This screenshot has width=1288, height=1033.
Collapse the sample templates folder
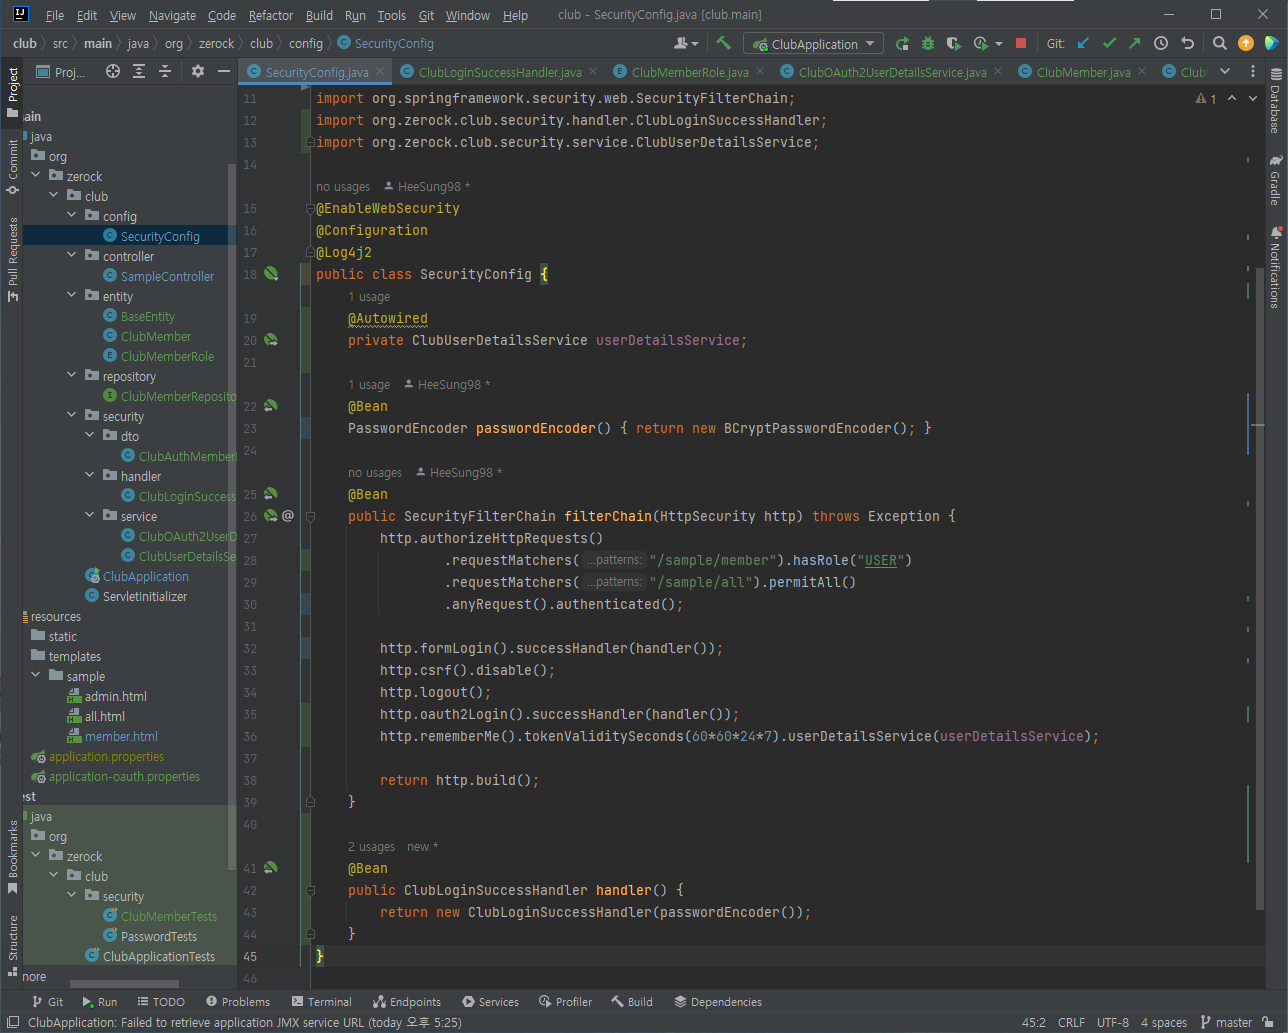pyautogui.click(x=36, y=675)
